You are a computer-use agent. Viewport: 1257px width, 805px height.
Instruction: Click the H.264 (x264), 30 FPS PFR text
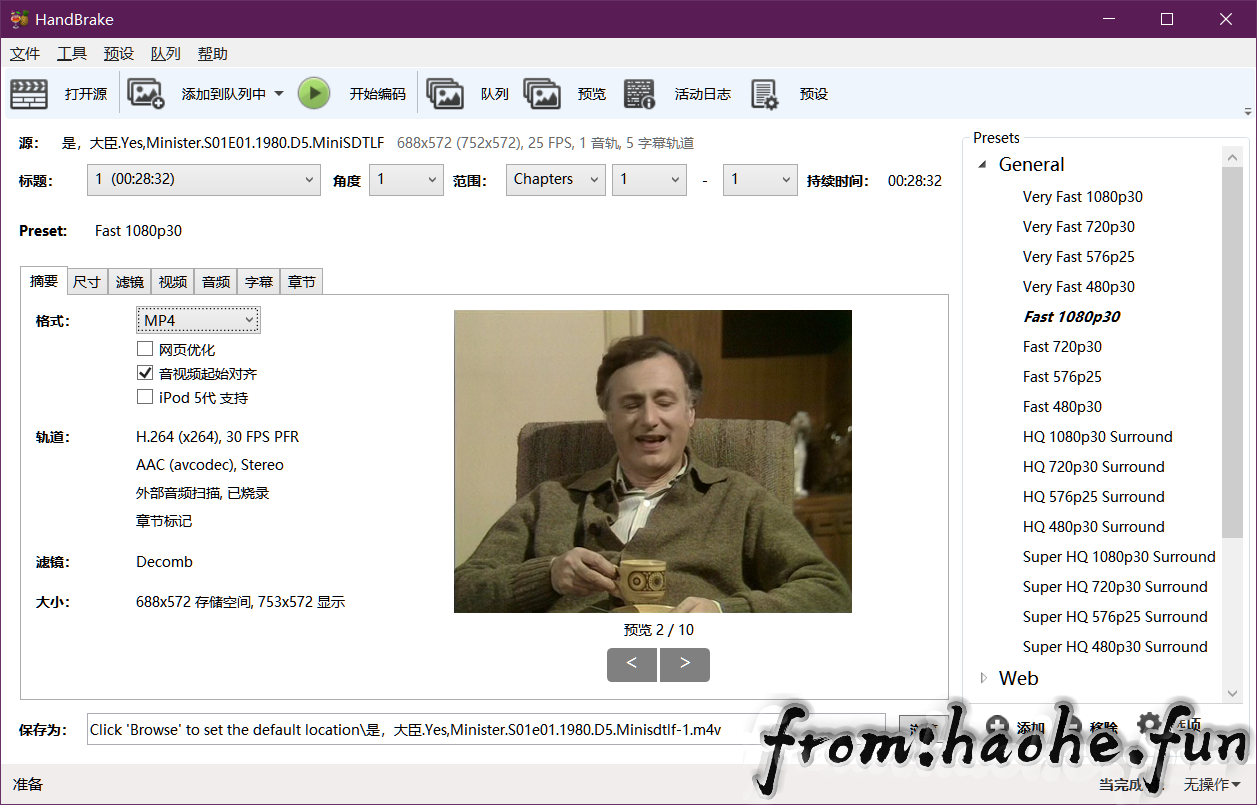pyautogui.click(x=217, y=437)
